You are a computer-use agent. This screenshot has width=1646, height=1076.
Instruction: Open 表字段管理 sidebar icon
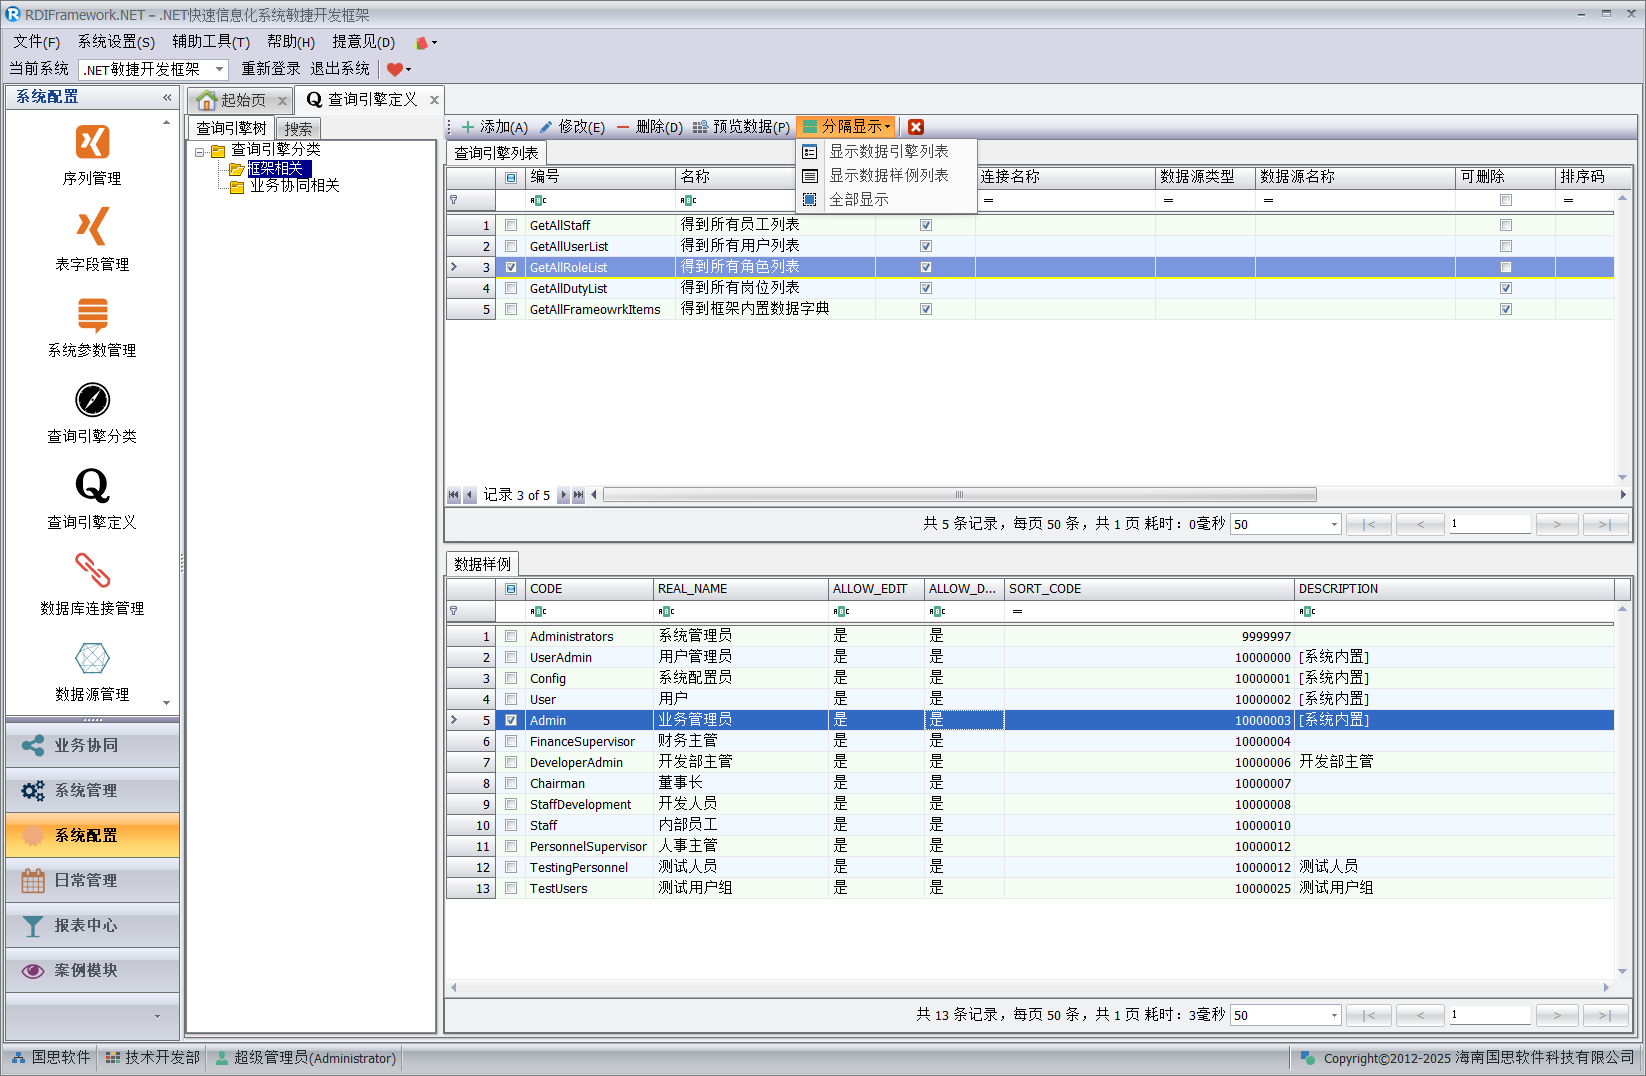pos(92,227)
